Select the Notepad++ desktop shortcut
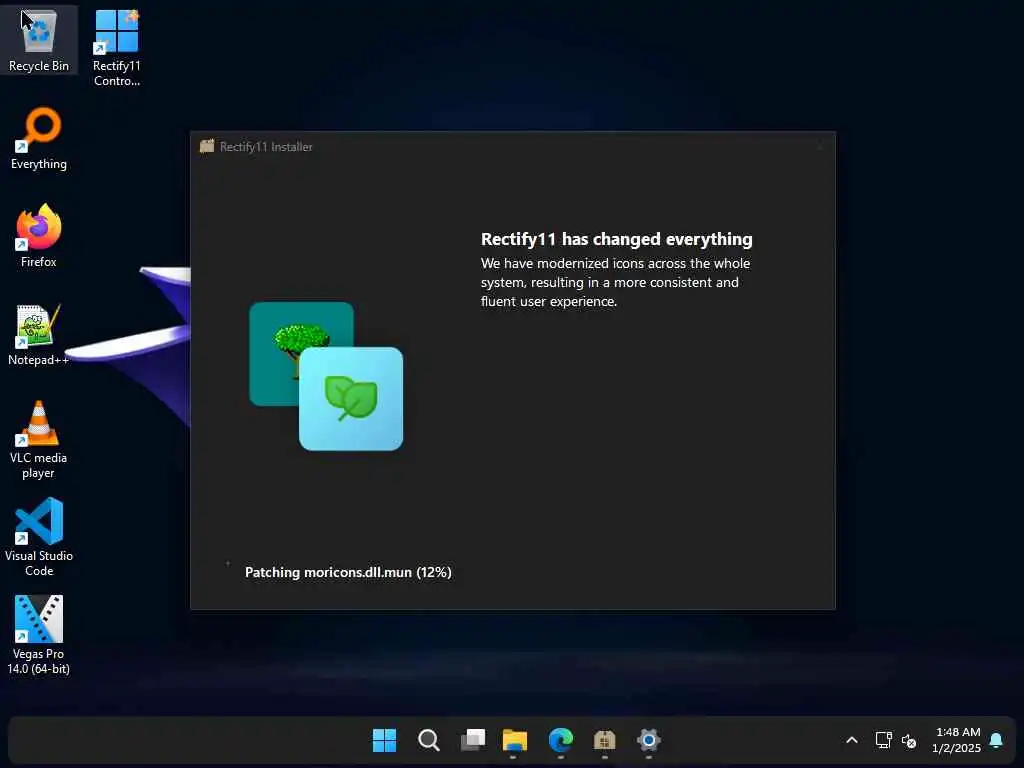The height and width of the screenshot is (768, 1024). 39,334
